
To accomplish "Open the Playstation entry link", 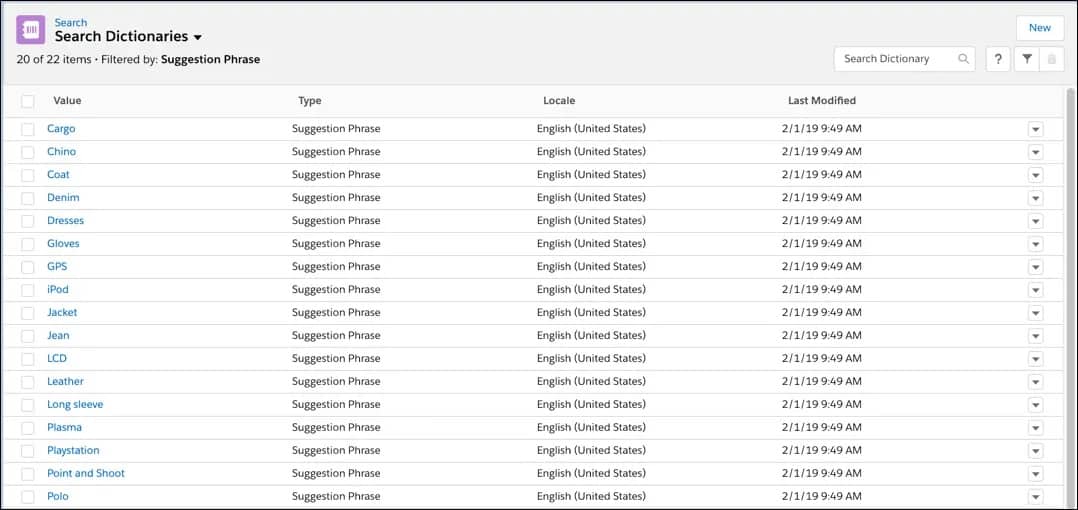I will point(73,450).
